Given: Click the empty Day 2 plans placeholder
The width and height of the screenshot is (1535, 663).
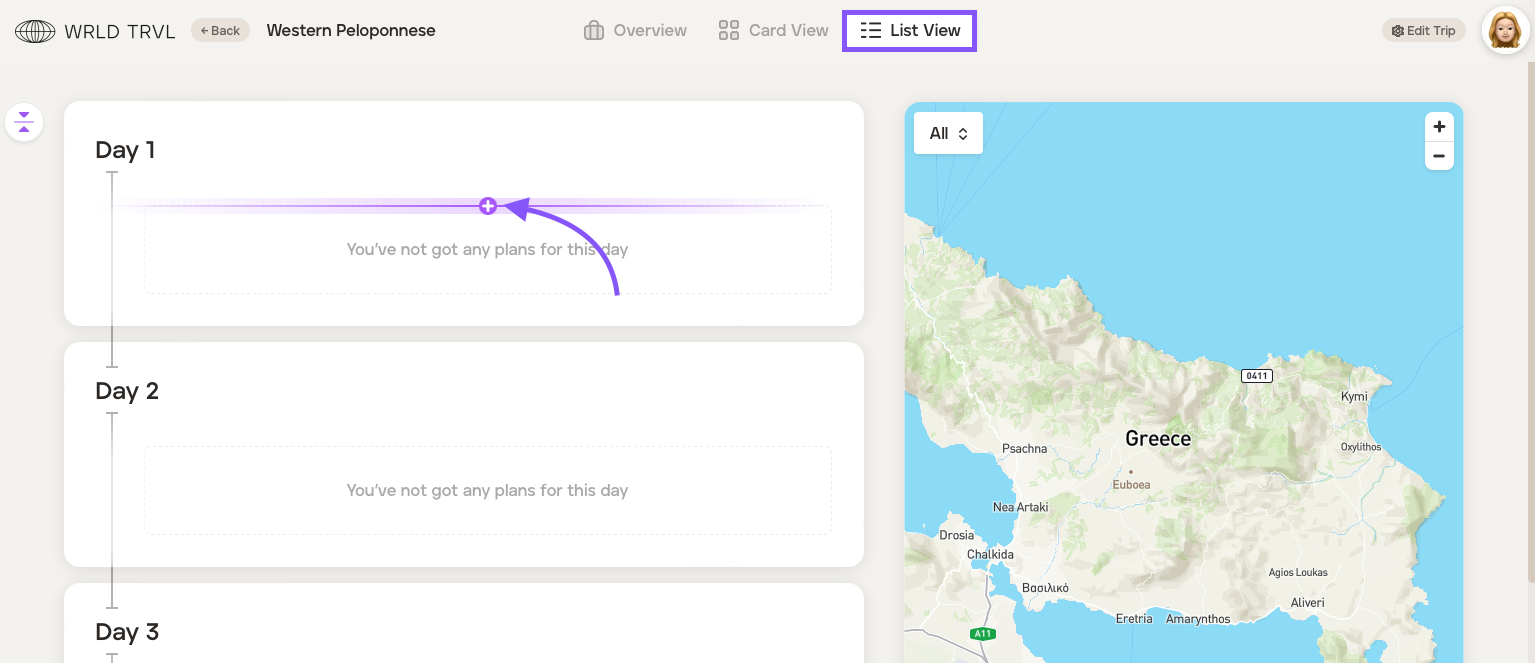Looking at the screenshot, I should pos(487,490).
